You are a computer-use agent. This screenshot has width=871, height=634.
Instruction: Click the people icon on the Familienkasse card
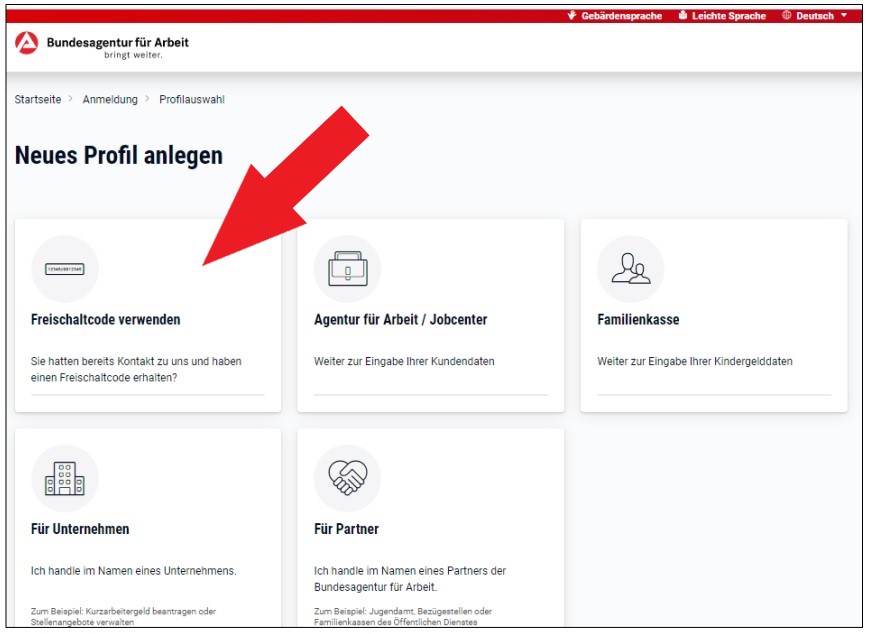[x=630, y=266]
